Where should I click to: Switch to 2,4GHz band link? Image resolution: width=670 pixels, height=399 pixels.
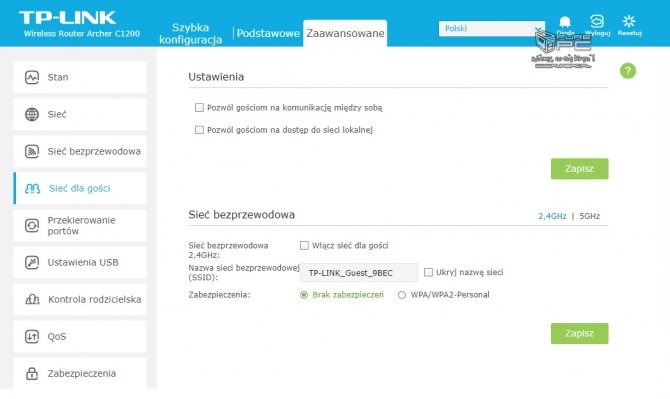click(x=552, y=216)
